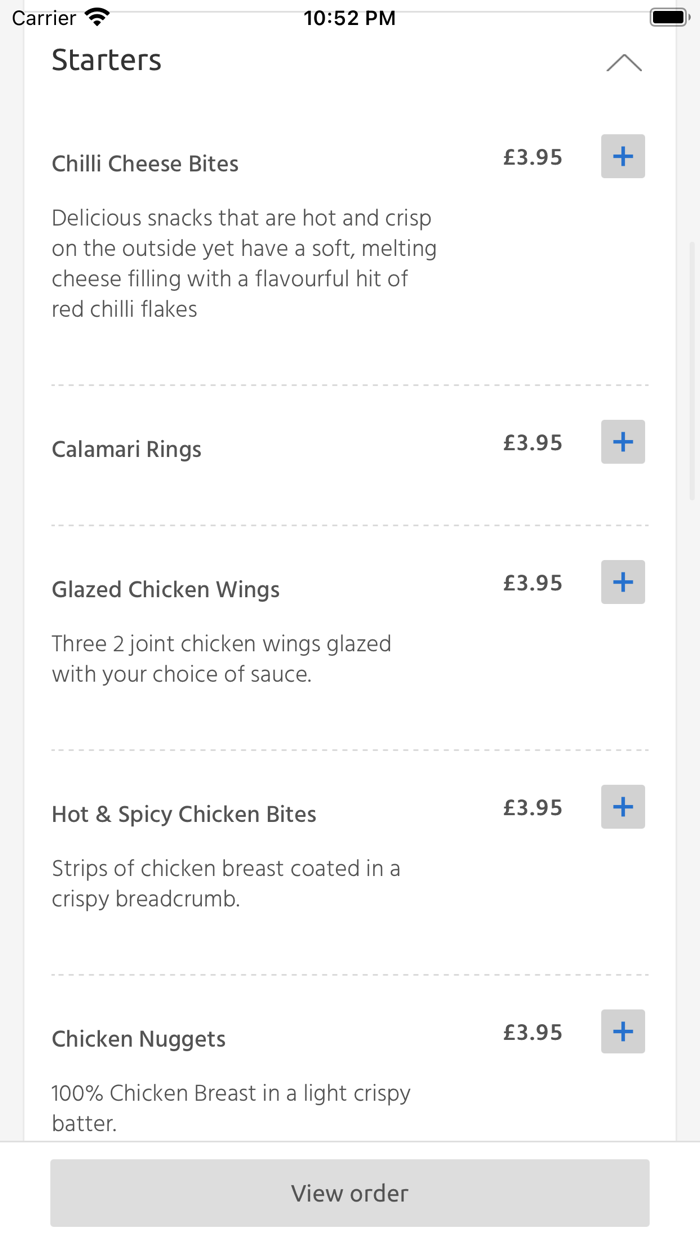The height and width of the screenshot is (1244, 700).
Task: Tap the Hot & Spicy Chicken Bites title
Action: pyautogui.click(x=184, y=815)
